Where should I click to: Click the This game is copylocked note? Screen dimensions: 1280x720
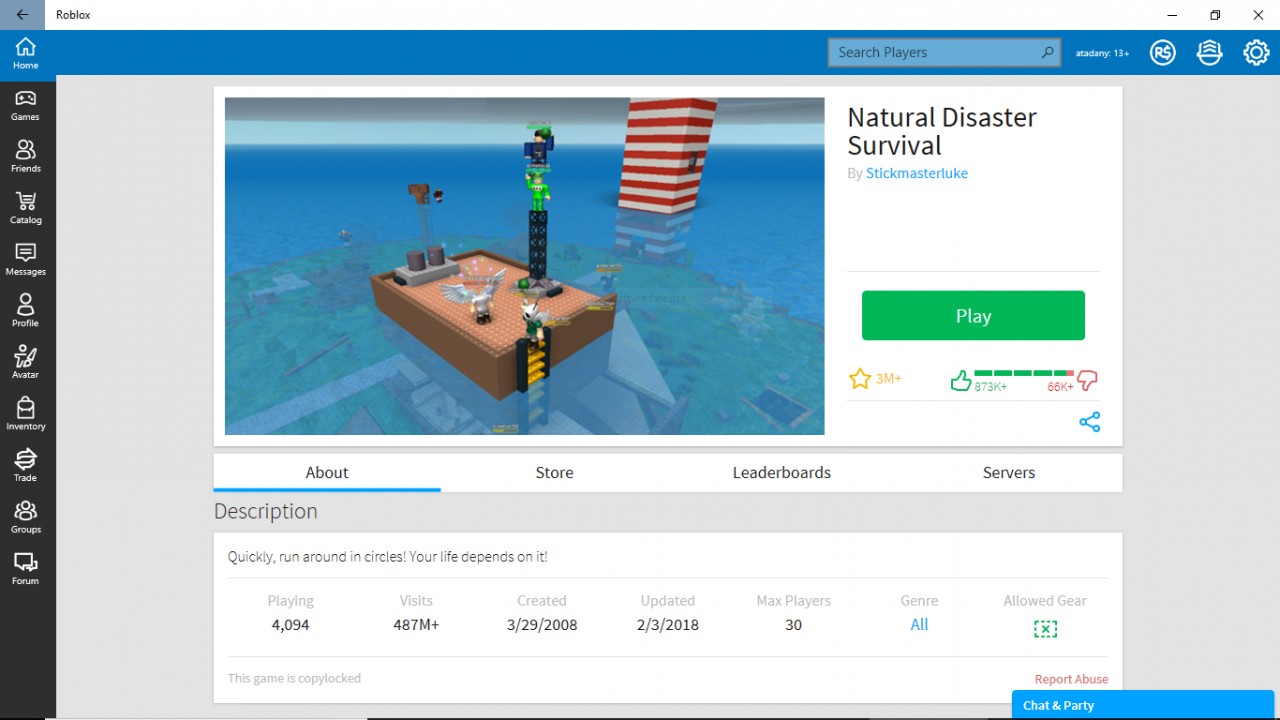[294, 678]
